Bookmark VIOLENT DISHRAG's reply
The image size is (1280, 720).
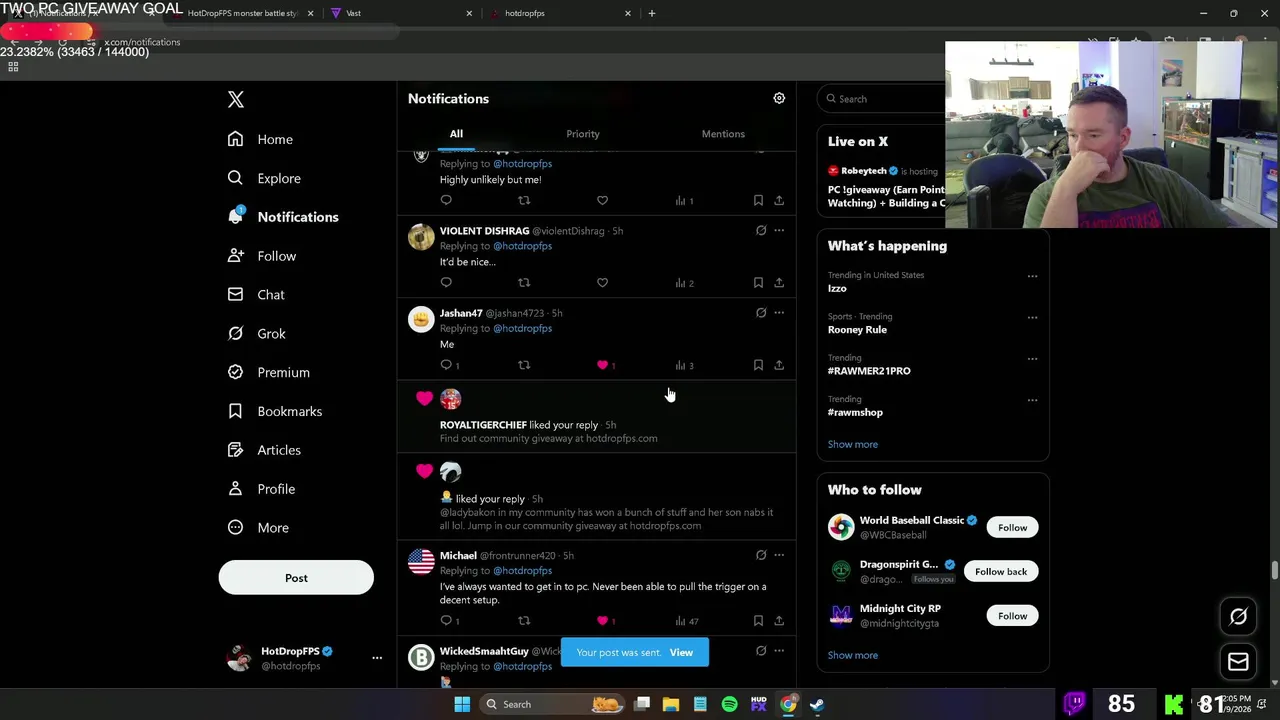[x=758, y=282]
